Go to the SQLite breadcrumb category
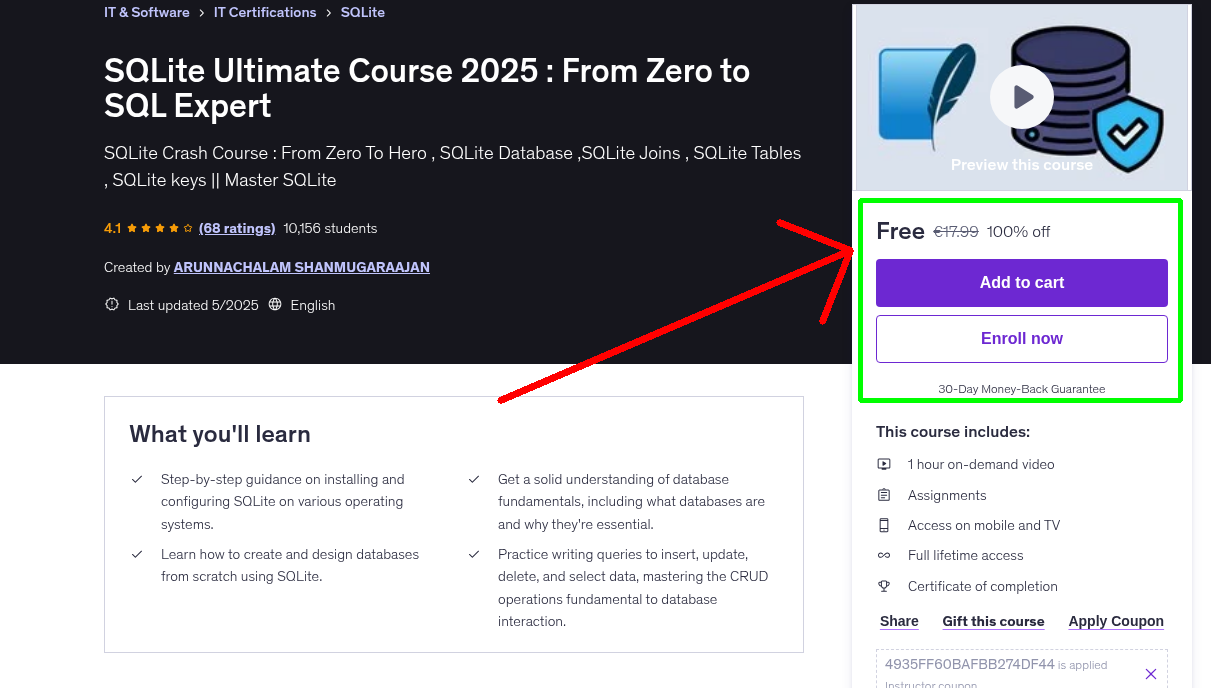 click(x=362, y=12)
